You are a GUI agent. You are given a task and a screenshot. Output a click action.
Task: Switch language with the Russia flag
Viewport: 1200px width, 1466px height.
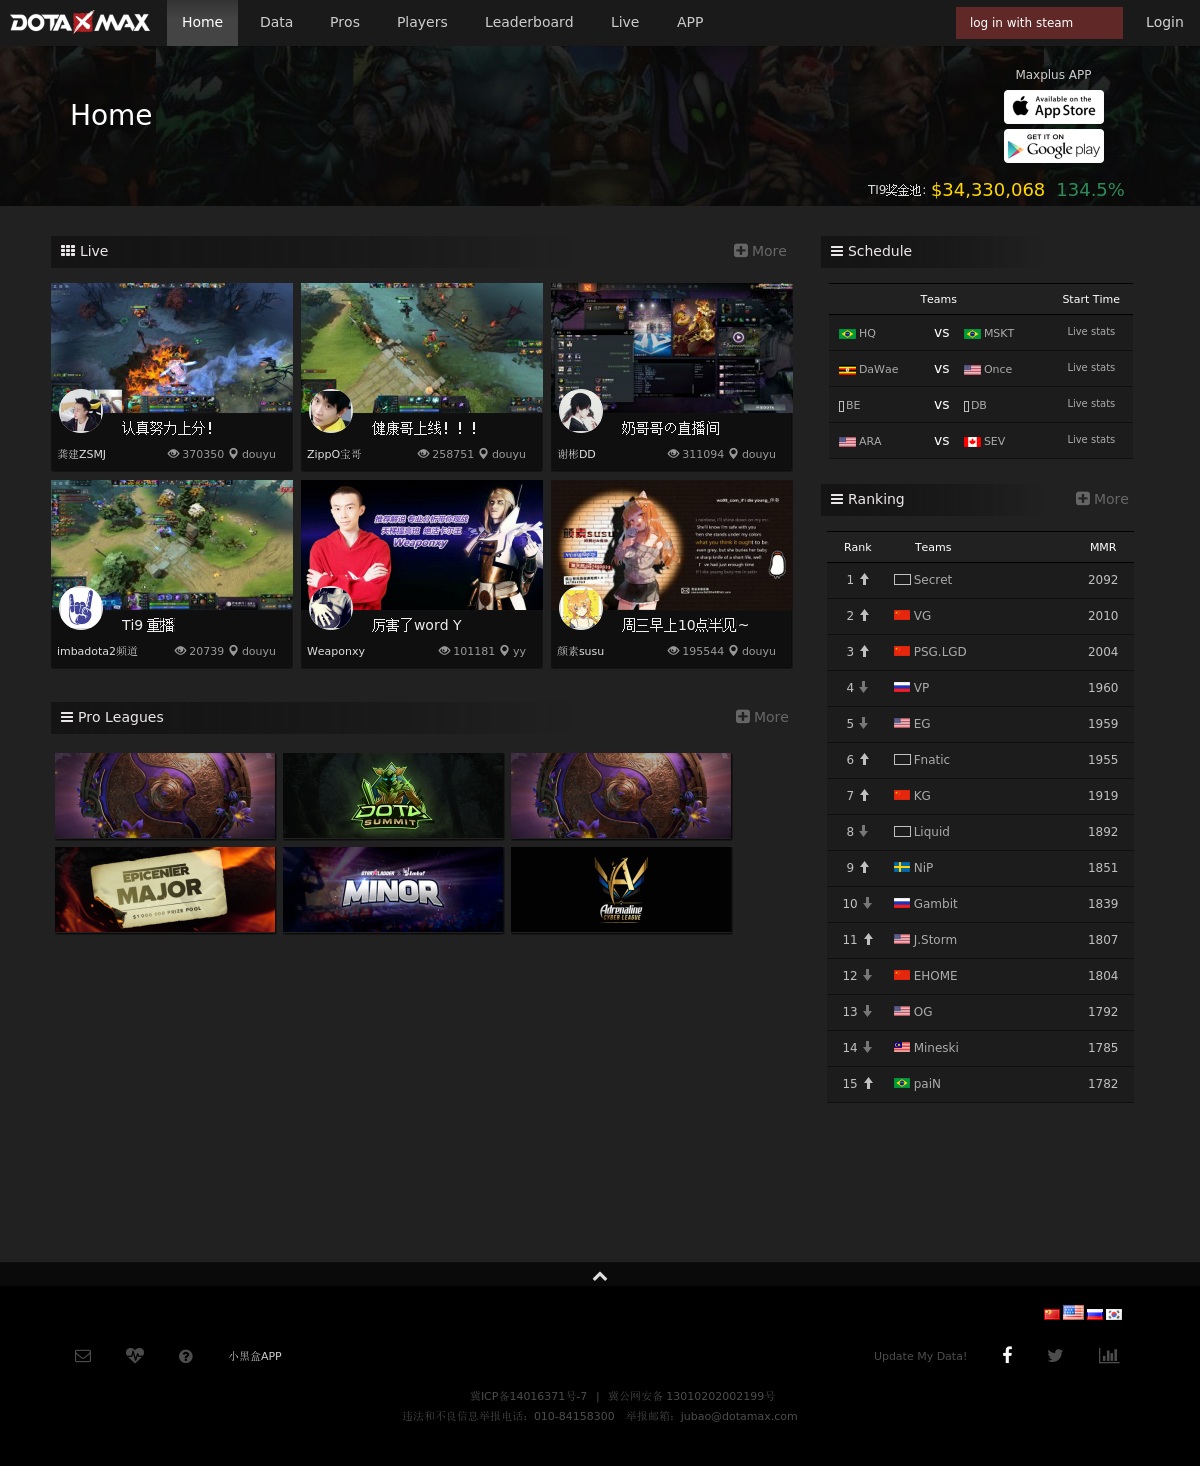(x=1095, y=1314)
